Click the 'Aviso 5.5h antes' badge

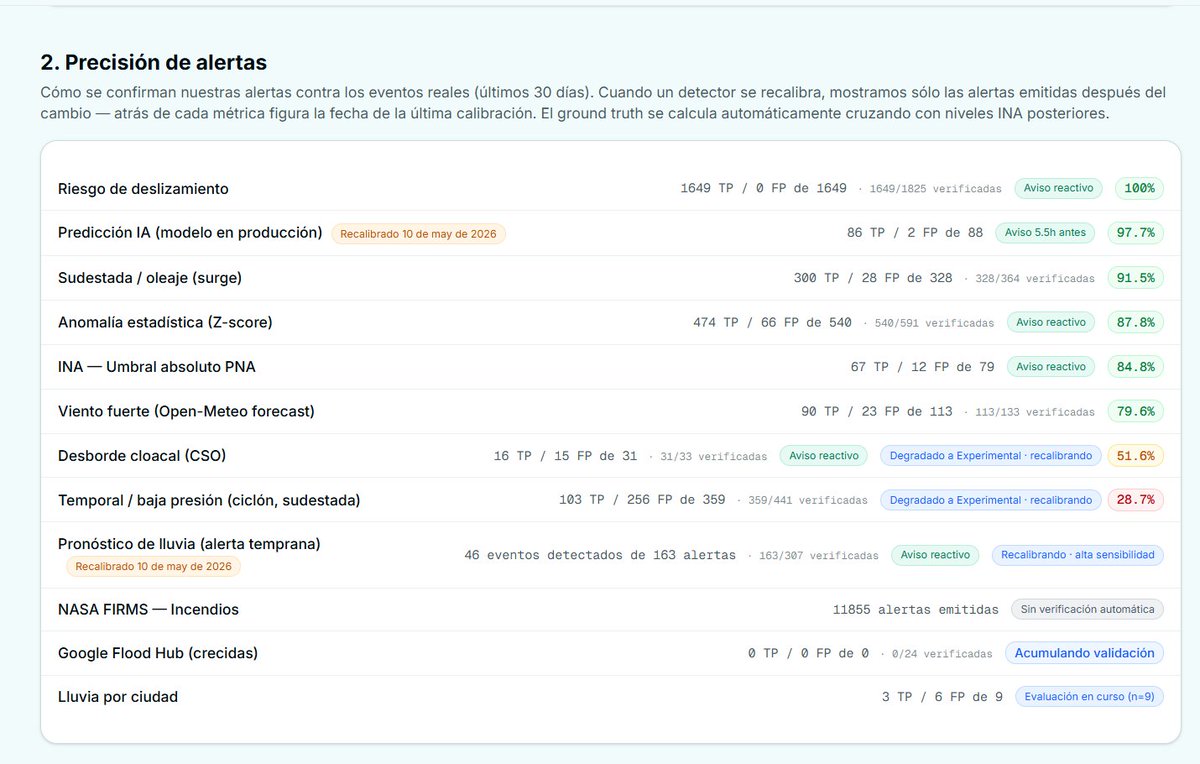click(x=1045, y=232)
